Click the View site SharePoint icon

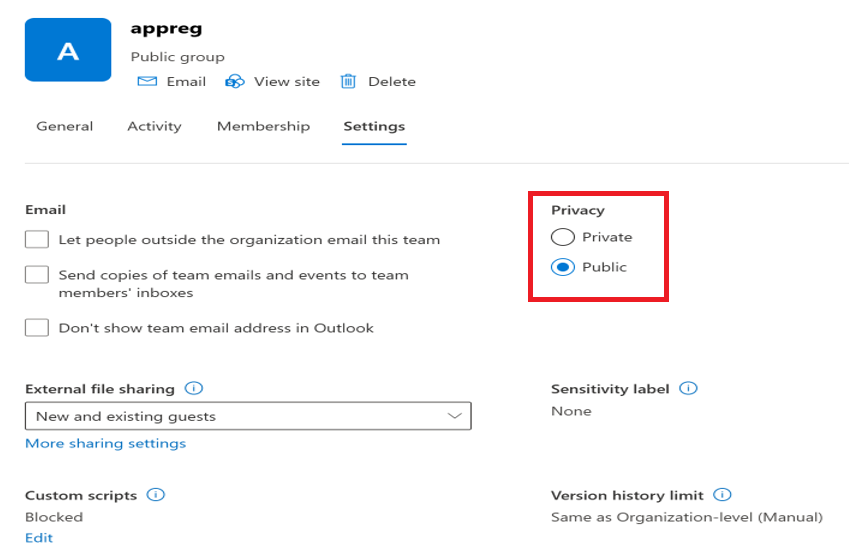tap(235, 82)
